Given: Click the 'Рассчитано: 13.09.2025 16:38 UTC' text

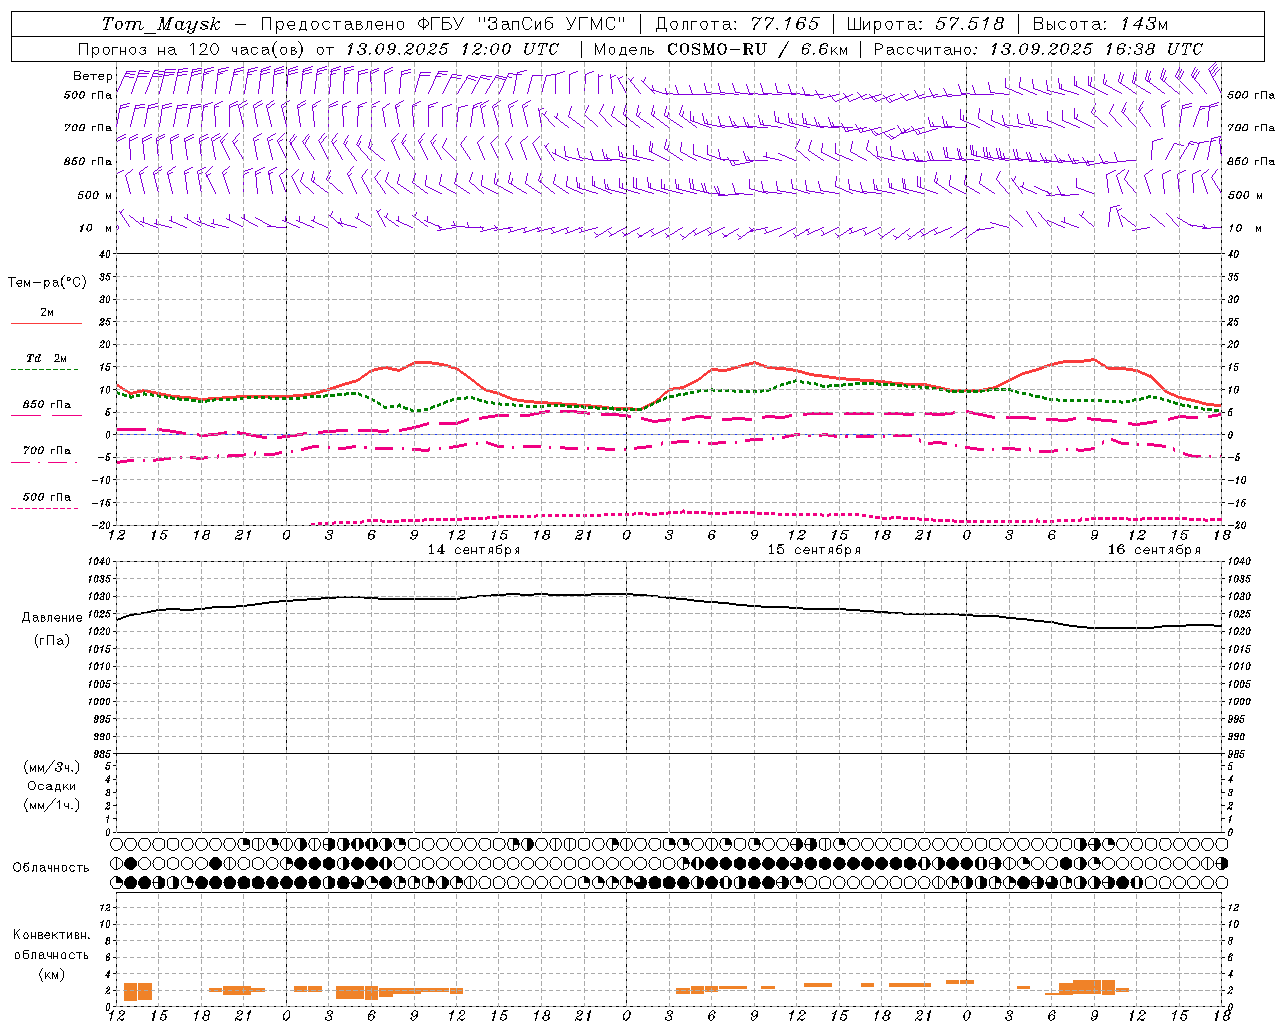Looking at the screenshot, I should [1038, 49].
